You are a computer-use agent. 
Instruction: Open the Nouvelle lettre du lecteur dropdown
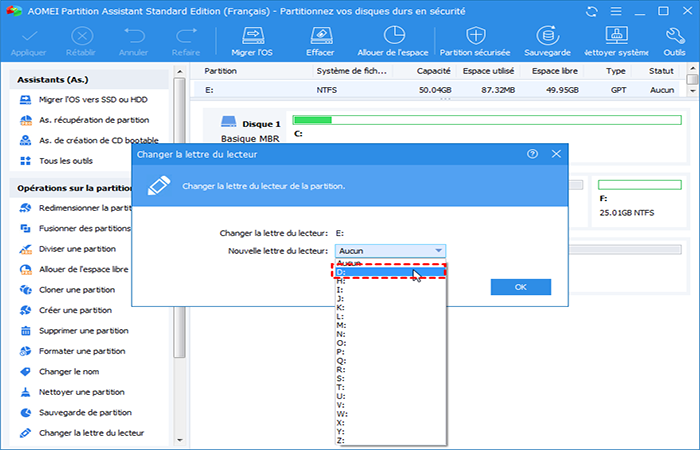[390, 251]
